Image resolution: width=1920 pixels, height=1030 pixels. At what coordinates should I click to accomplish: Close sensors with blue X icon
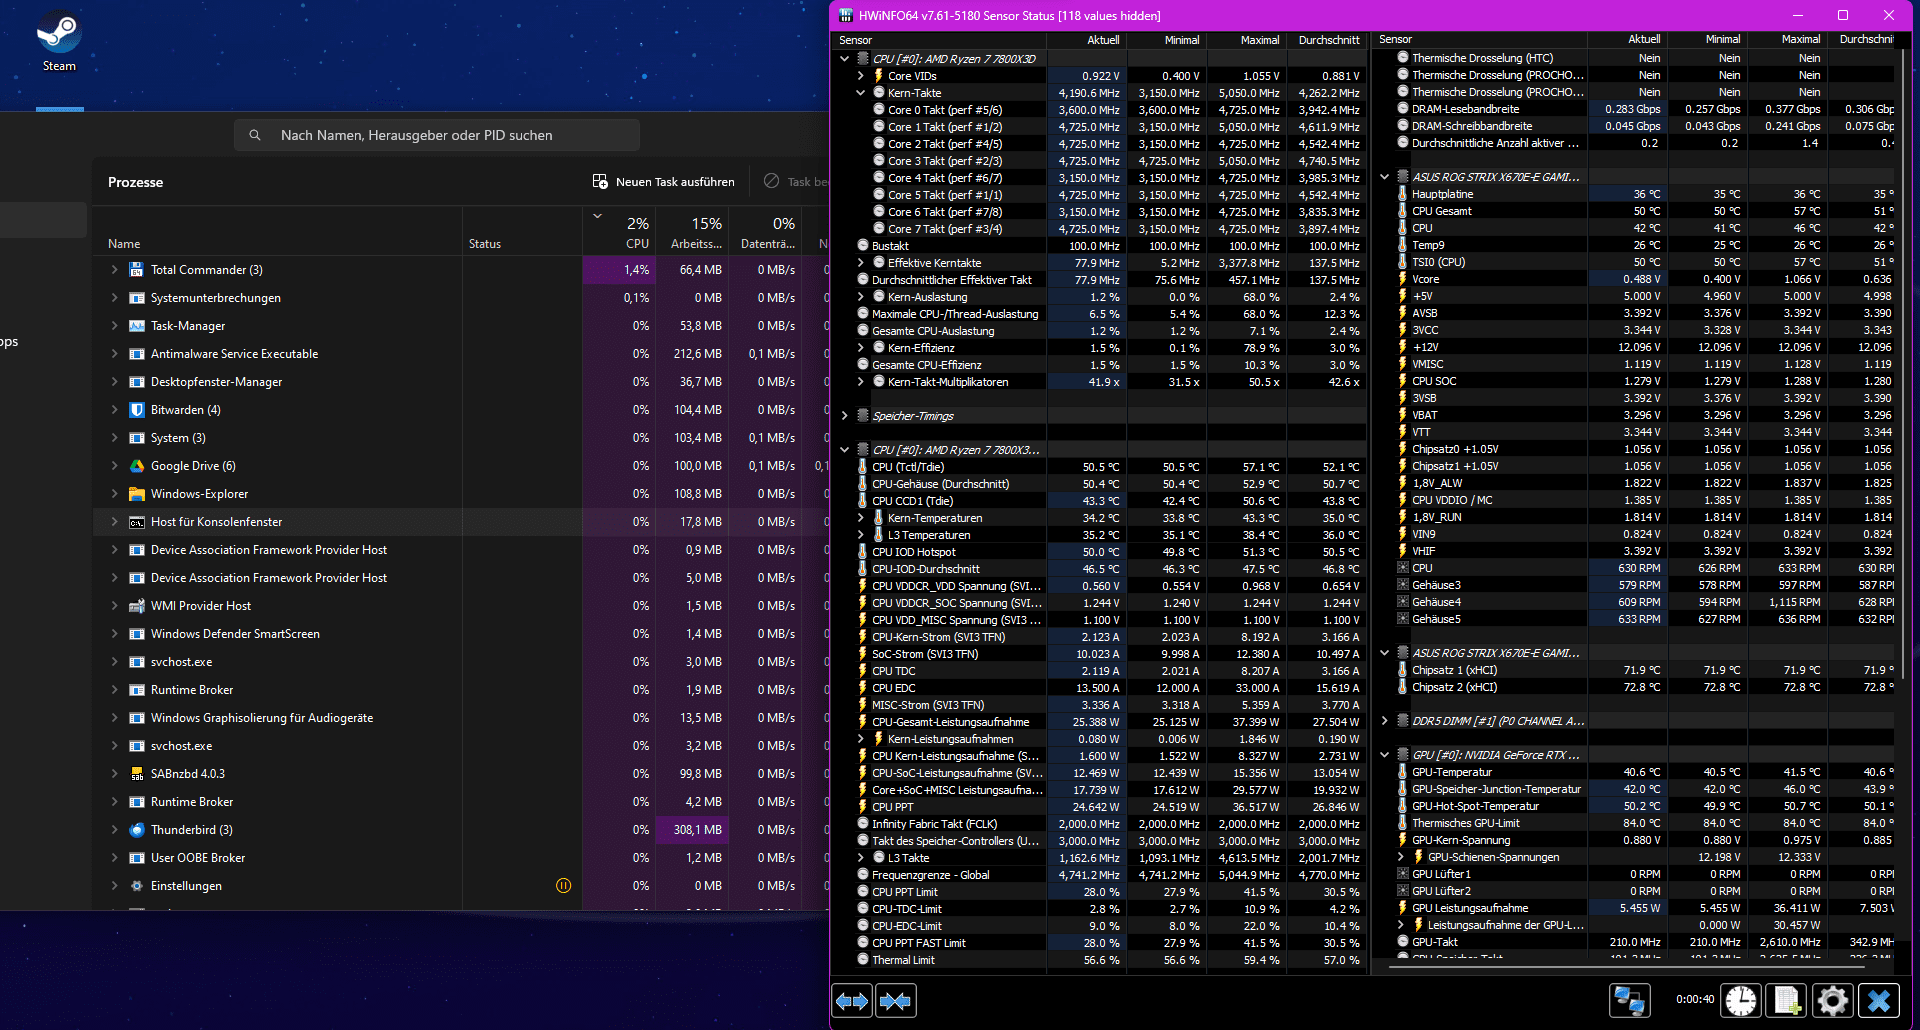point(1879,1001)
